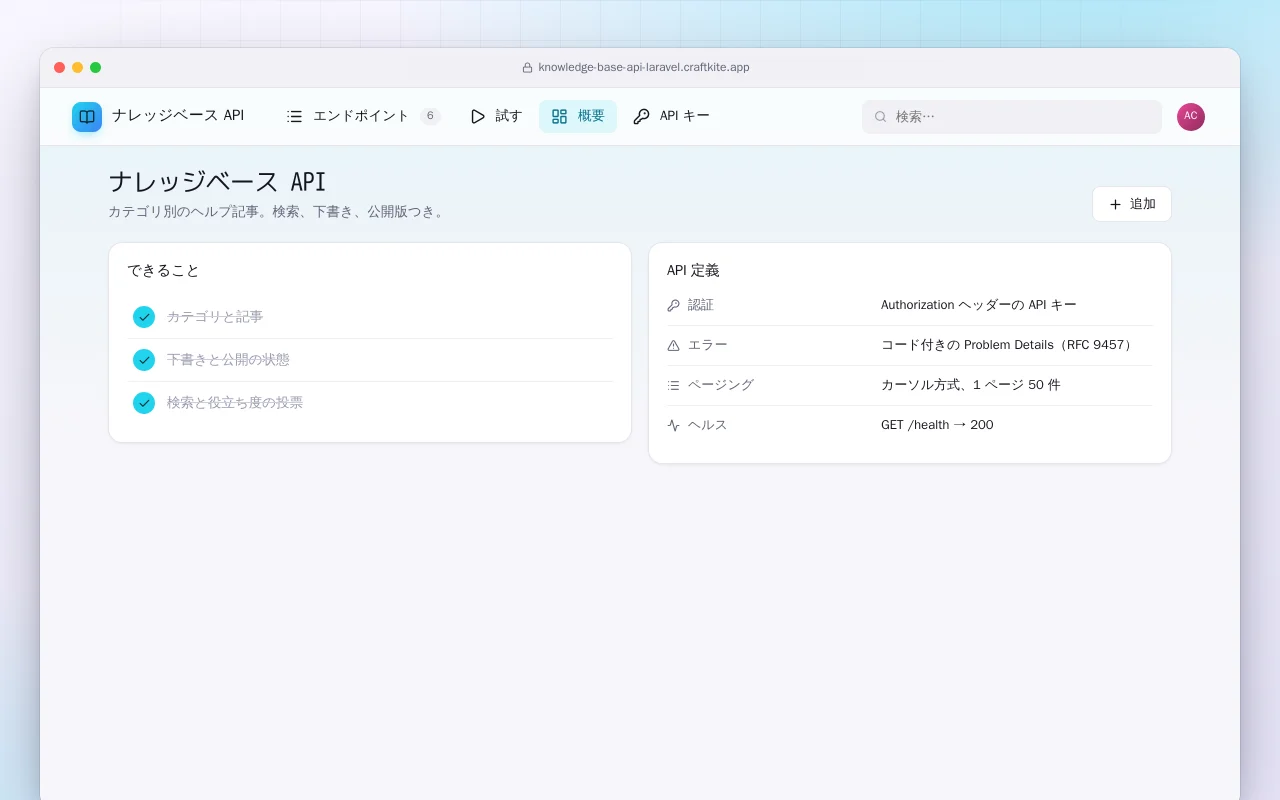1280x800 pixels.
Task: Click the grid icon beside 概要
Action: [560, 116]
